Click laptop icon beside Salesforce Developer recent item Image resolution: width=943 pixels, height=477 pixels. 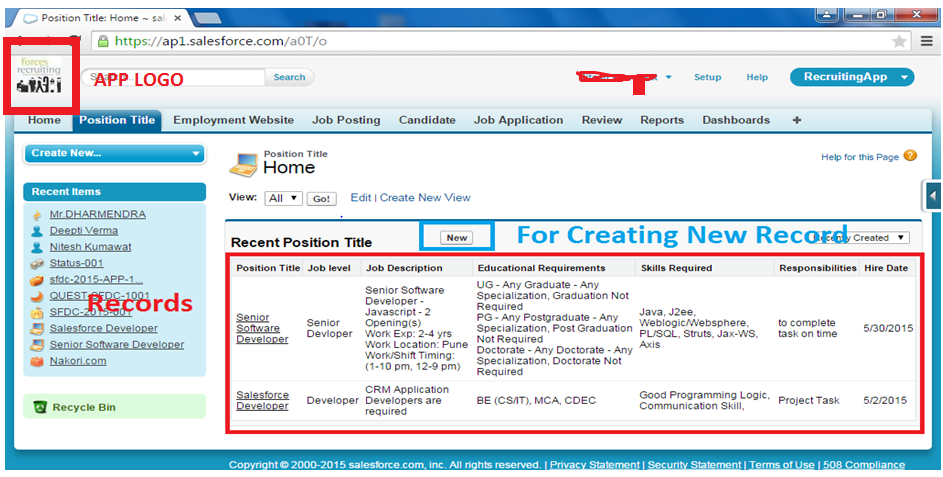[37, 328]
